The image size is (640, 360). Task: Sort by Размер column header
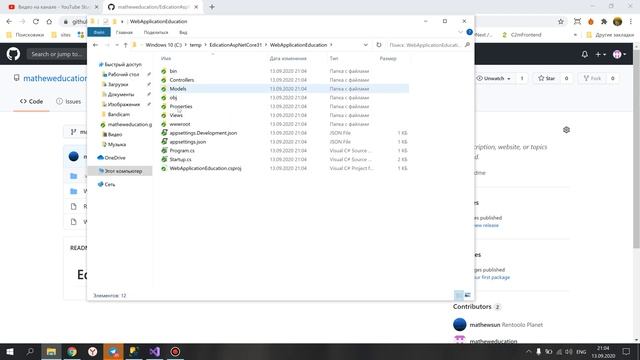tap(388, 58)
